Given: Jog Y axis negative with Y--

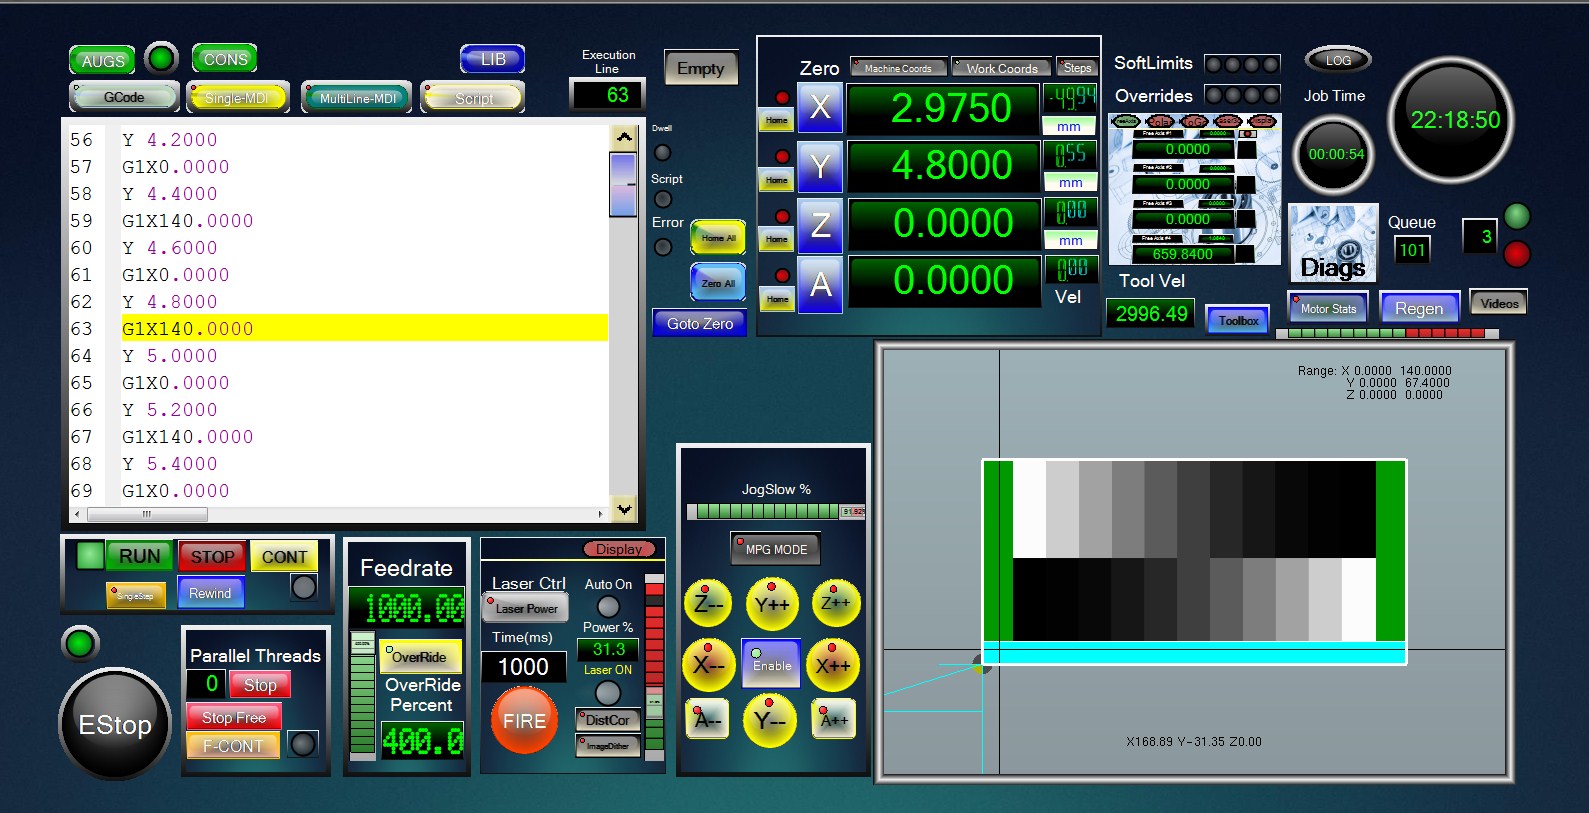Looking at the screenshot, I should click(x=770, y=720).
